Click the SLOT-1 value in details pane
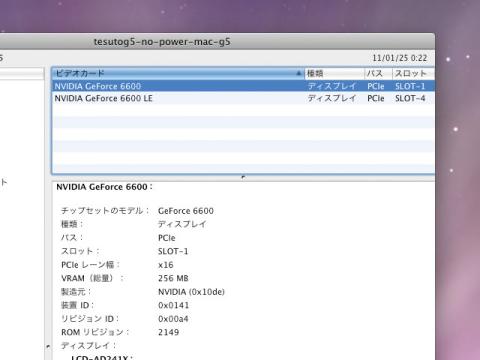This screenshot has width=480, height=360. click(x=173, y=251)
